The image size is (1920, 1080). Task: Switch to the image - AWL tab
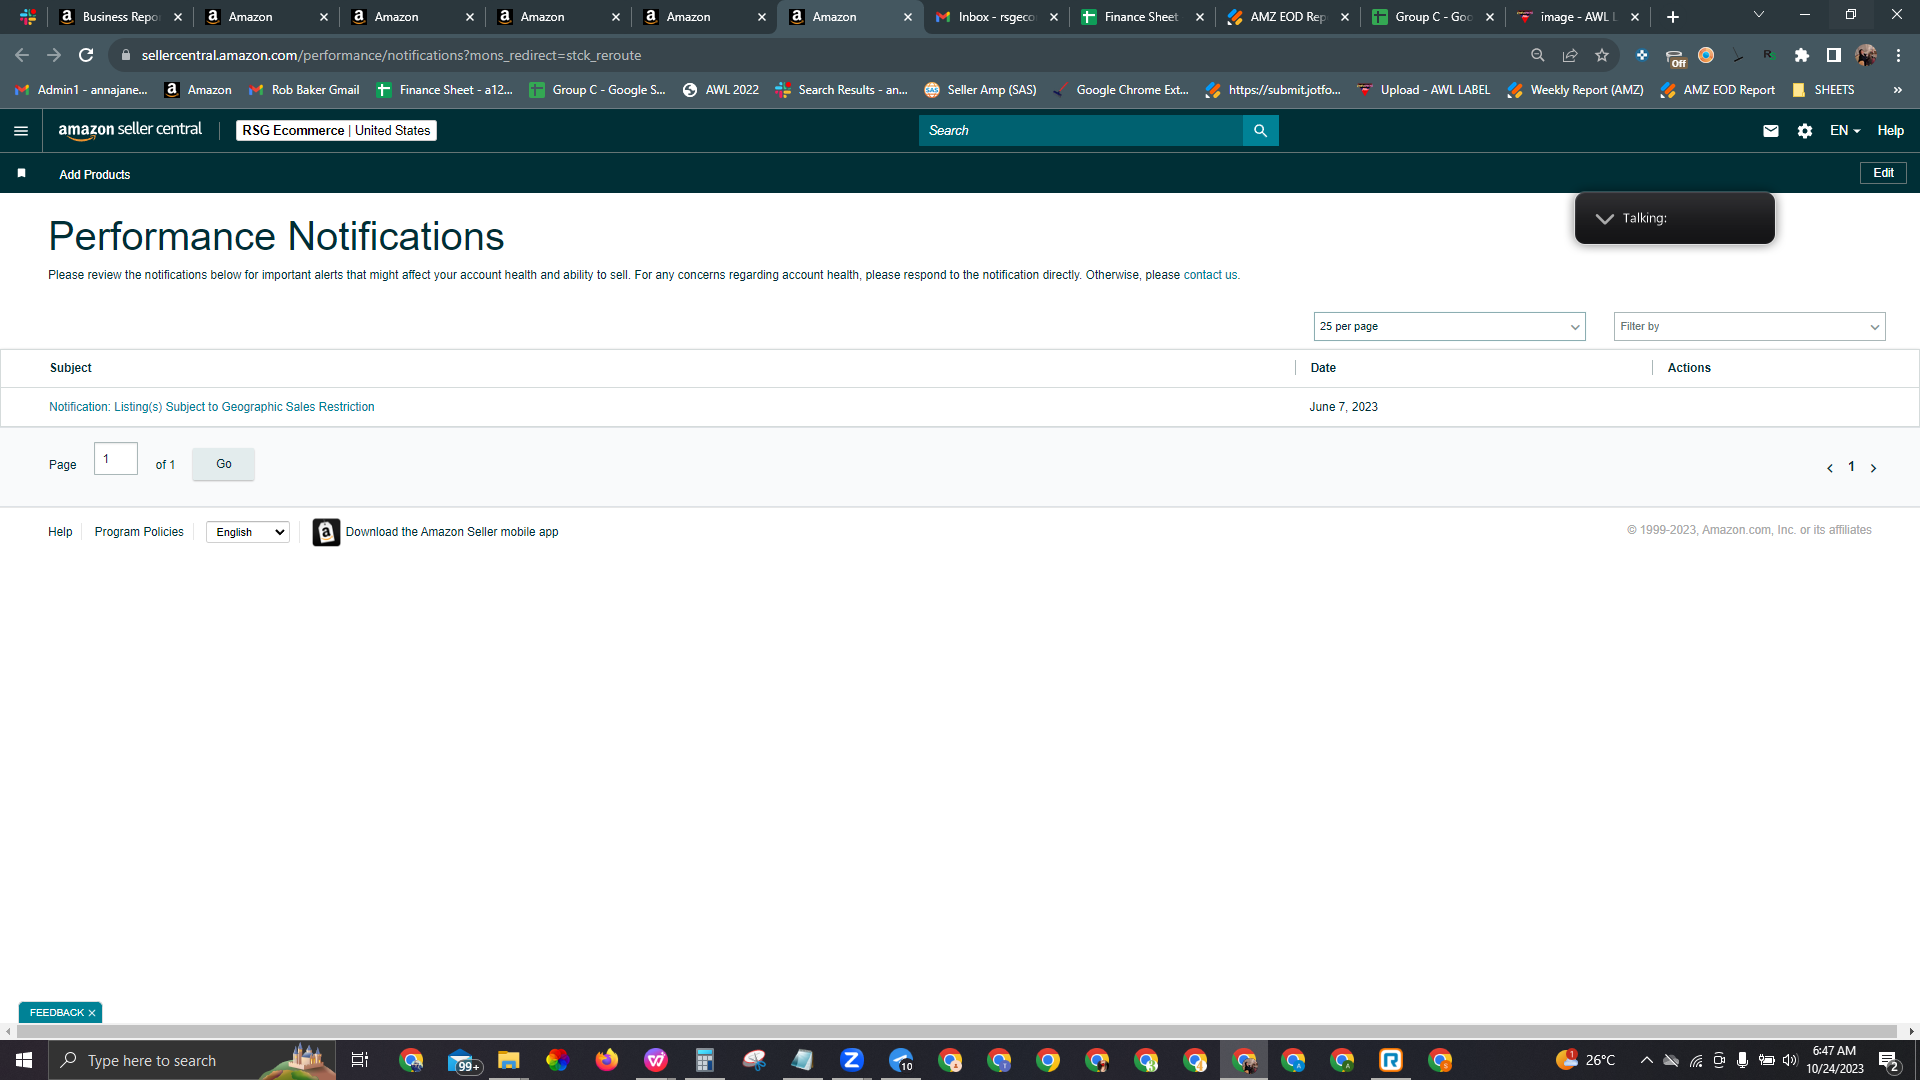coord(1577,17)
